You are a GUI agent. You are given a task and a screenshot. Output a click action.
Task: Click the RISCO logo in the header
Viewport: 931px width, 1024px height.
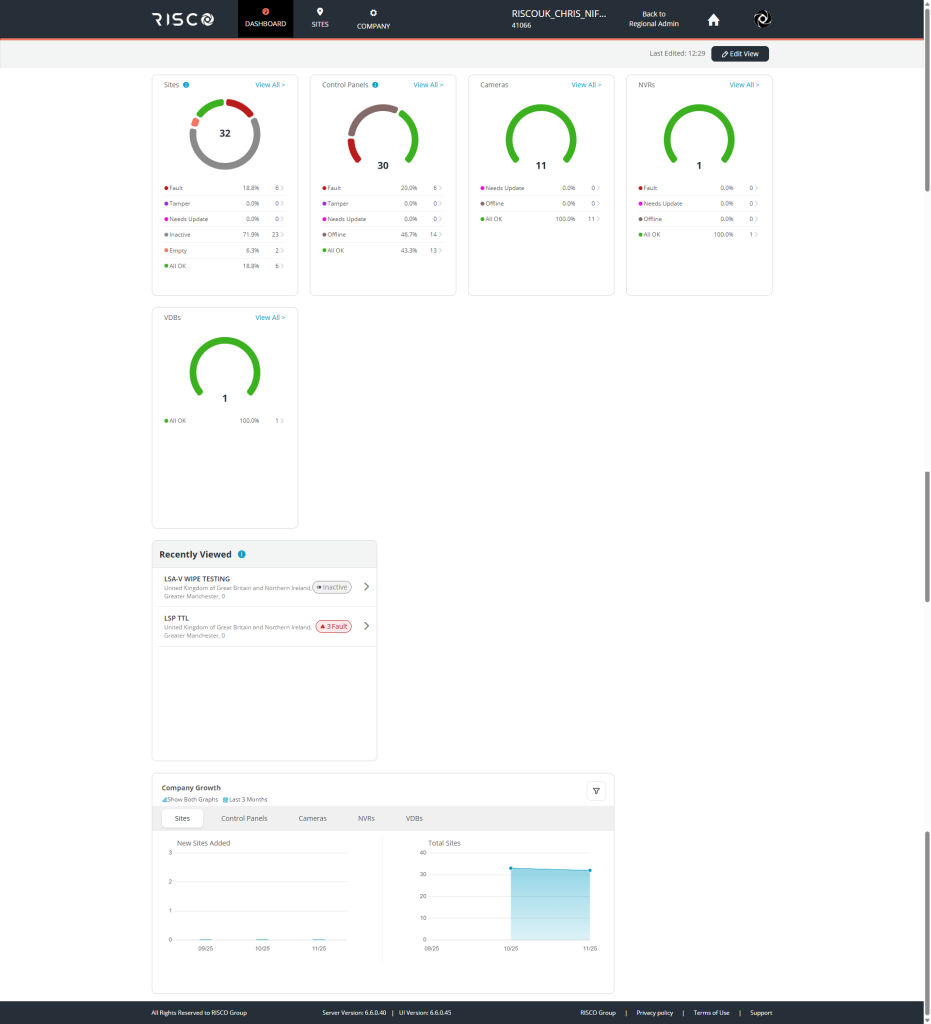(x=182, y=18)
